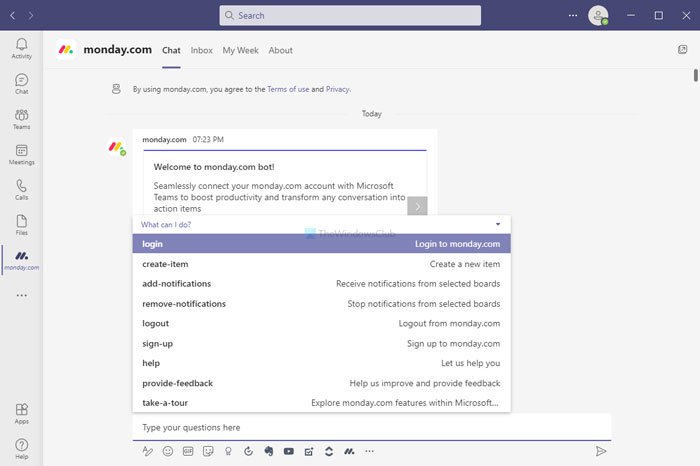
Task: Select the remove-notifications command
Action: (321, 304)
